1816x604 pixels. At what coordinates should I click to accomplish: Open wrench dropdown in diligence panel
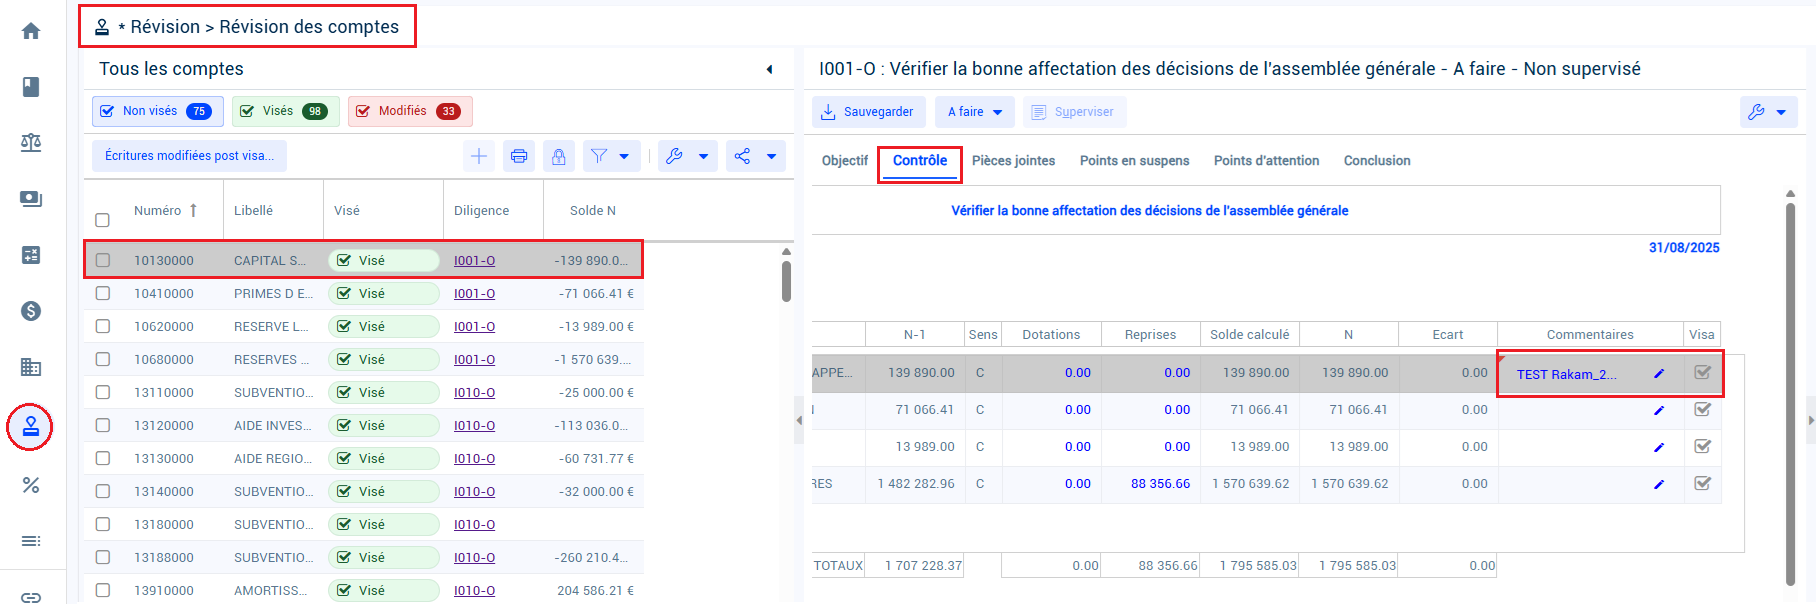point(1768,112)
